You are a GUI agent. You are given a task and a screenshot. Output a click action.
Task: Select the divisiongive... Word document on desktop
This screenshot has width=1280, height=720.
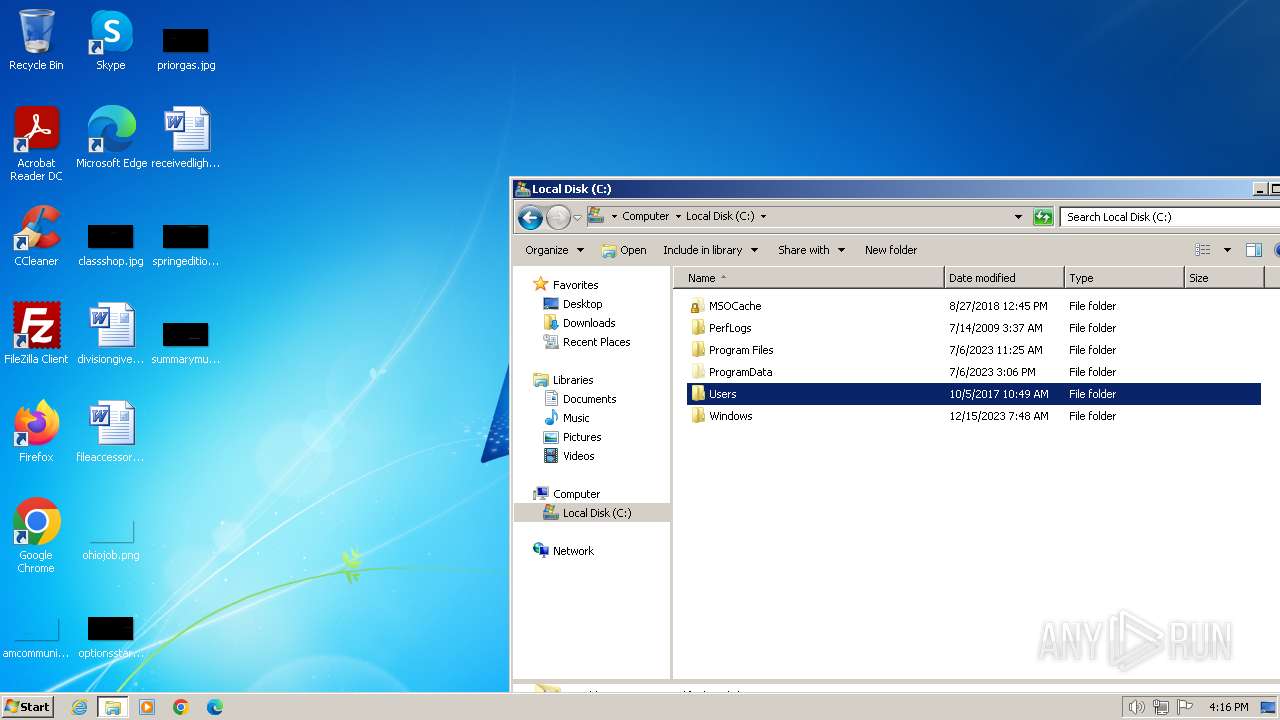pyautogui.click(x=110, y=334)
